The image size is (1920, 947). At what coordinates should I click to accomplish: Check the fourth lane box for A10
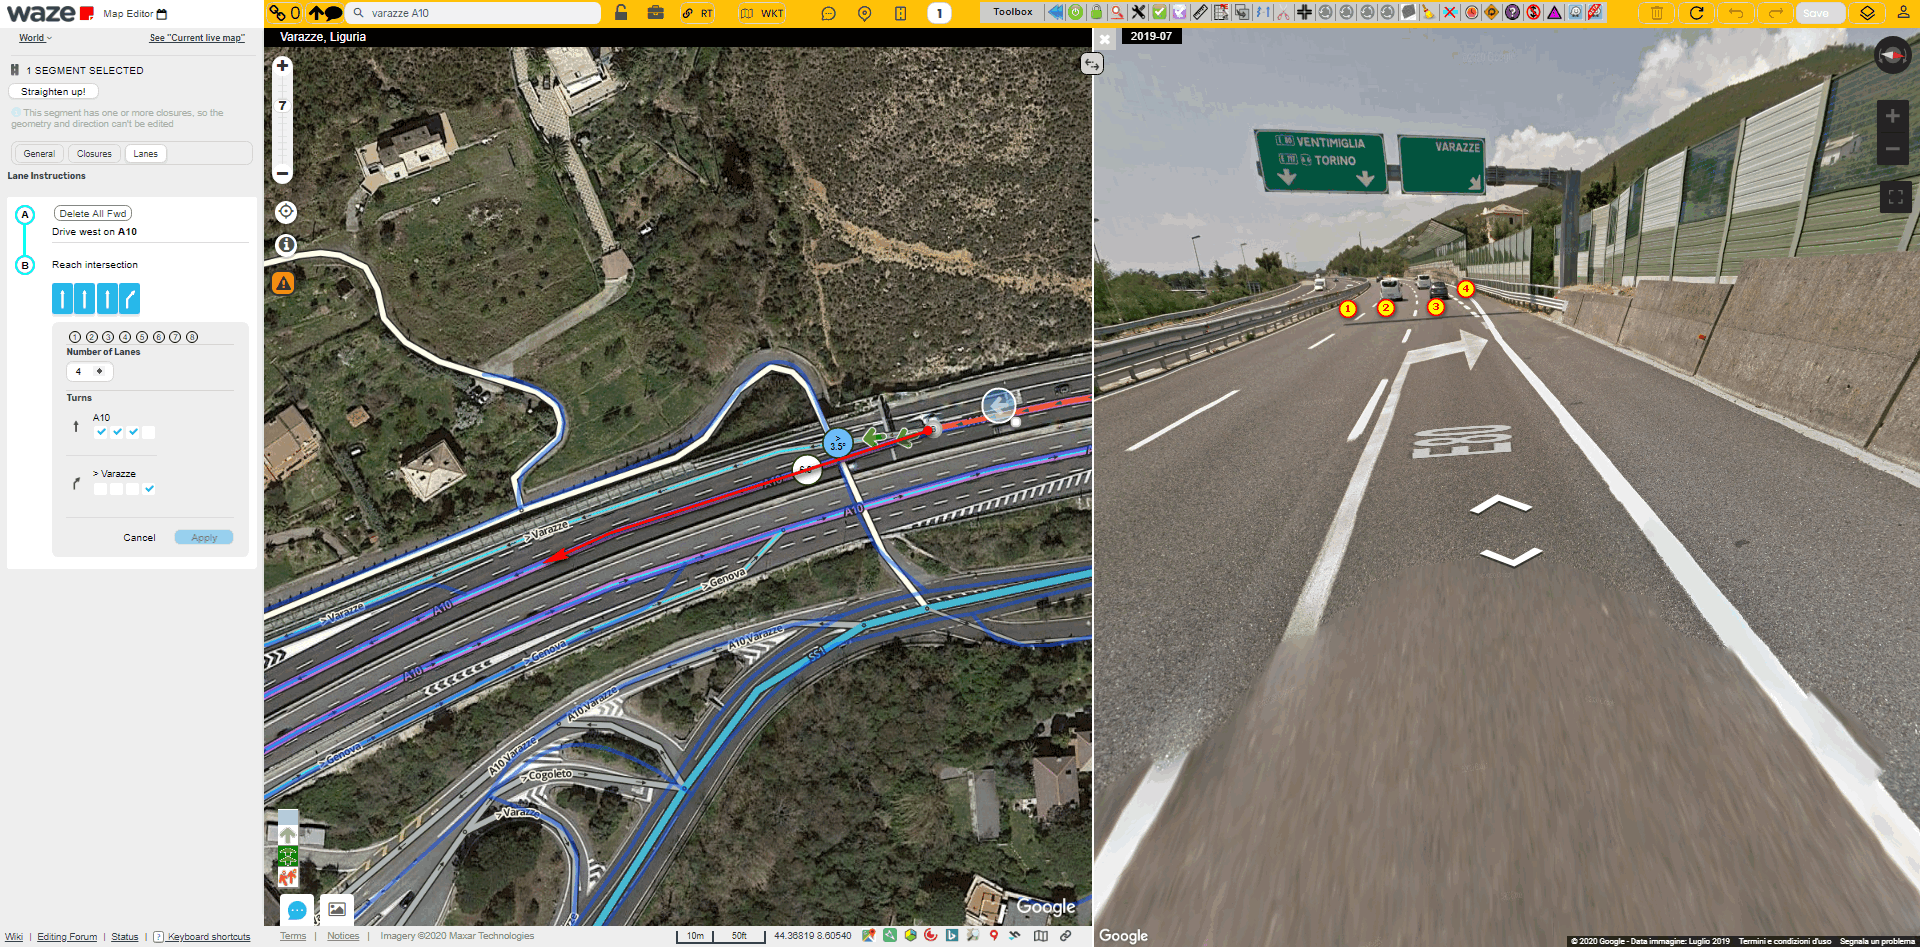tap(149, 432)
